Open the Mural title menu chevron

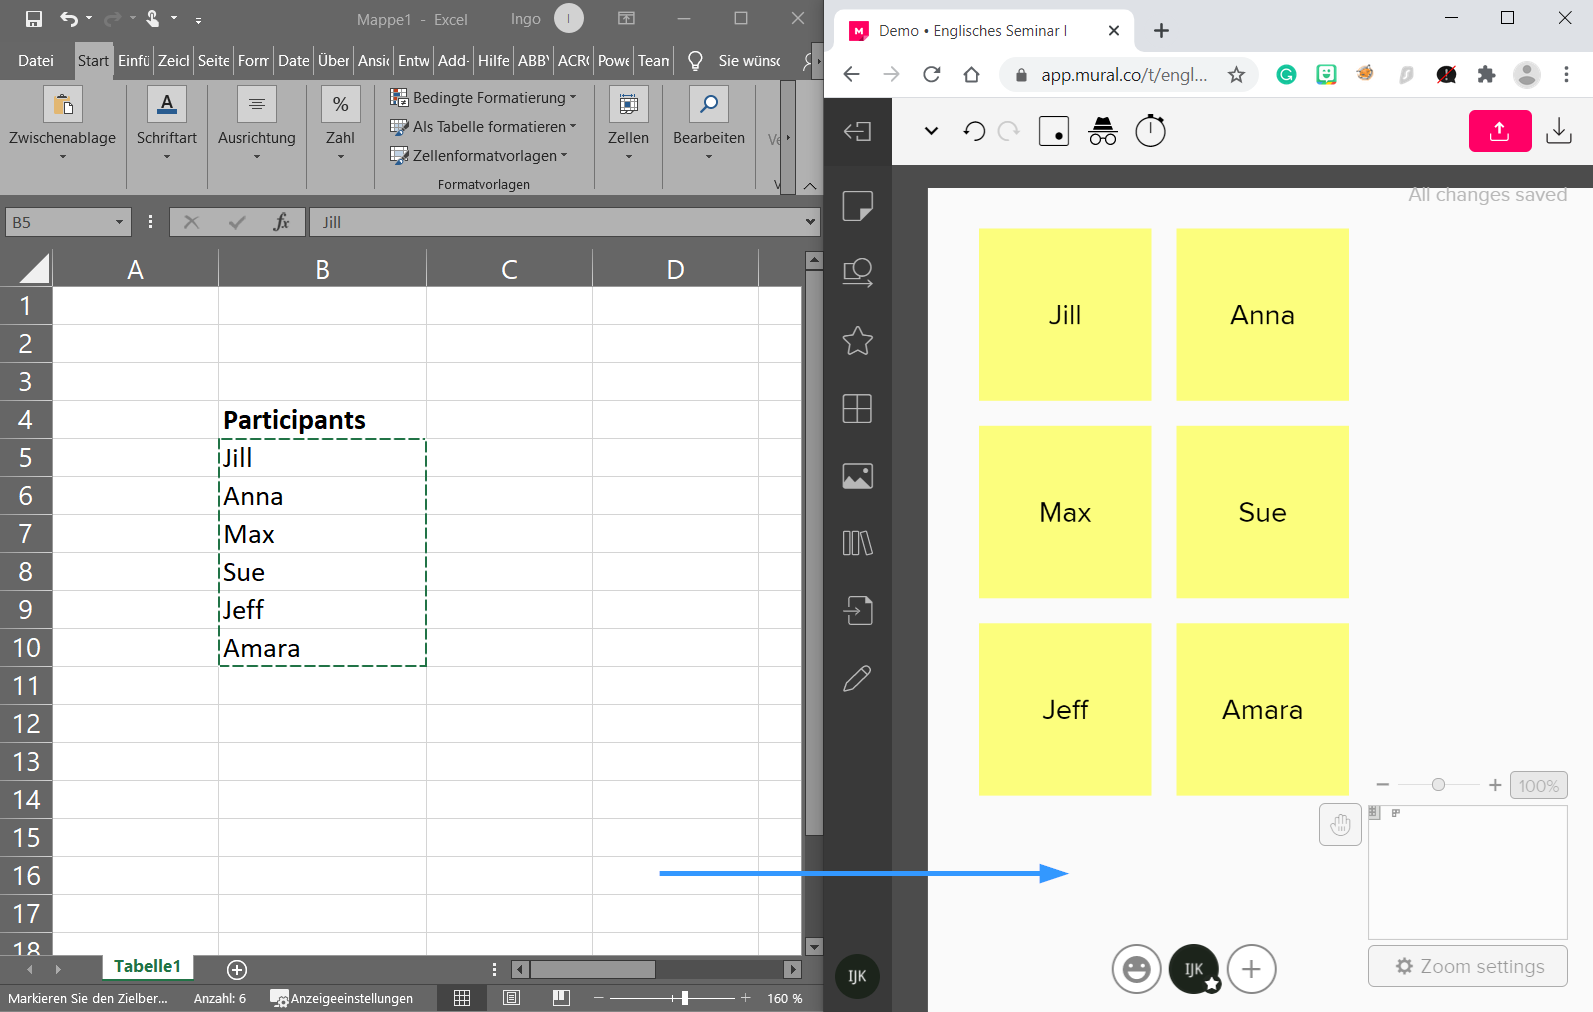[932, 131]
